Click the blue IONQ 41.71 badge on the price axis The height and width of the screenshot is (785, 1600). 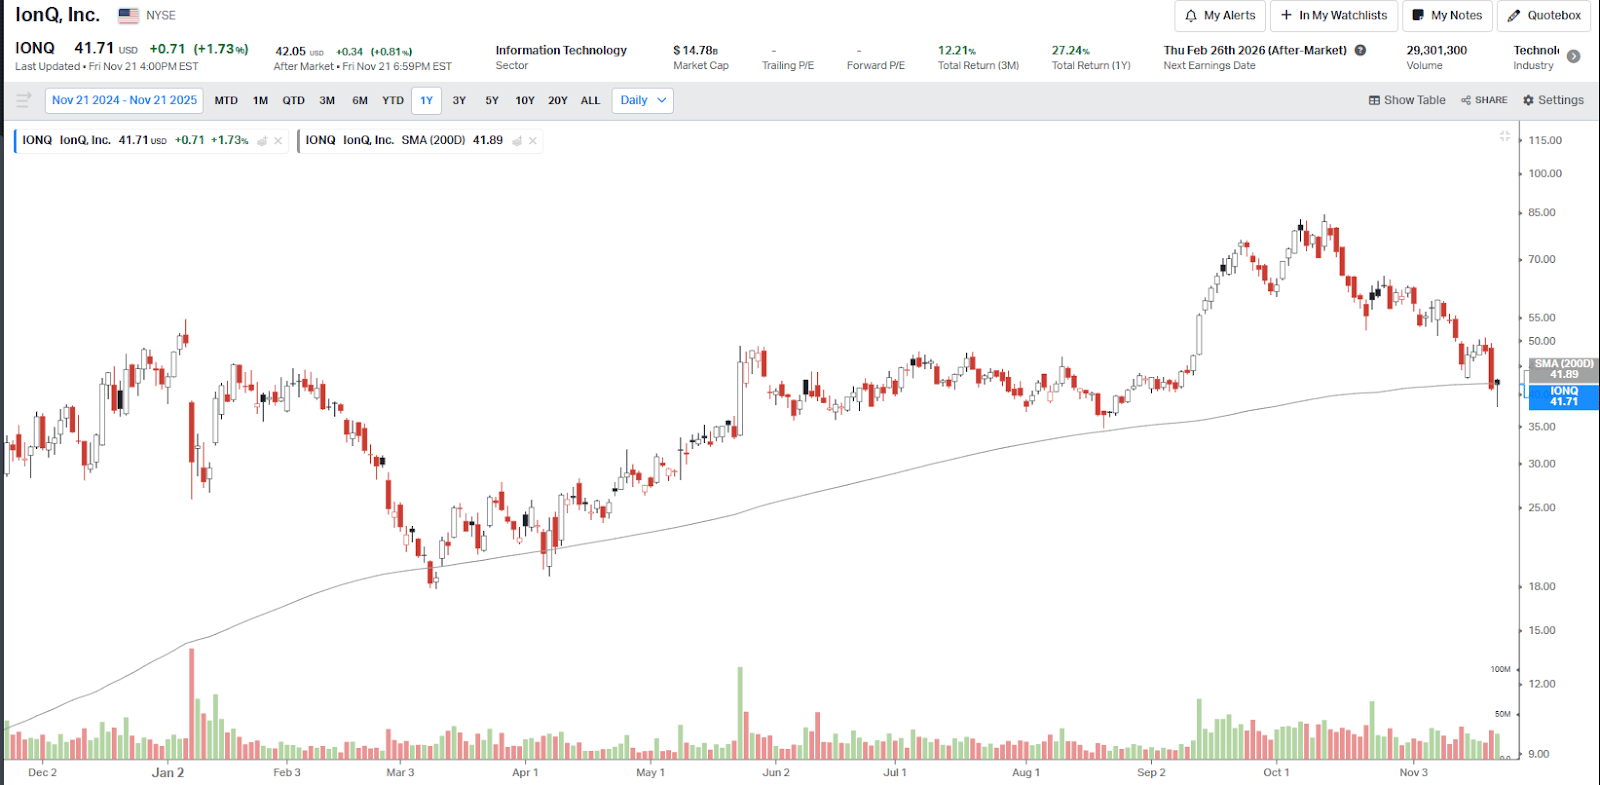pos(1563,397)
